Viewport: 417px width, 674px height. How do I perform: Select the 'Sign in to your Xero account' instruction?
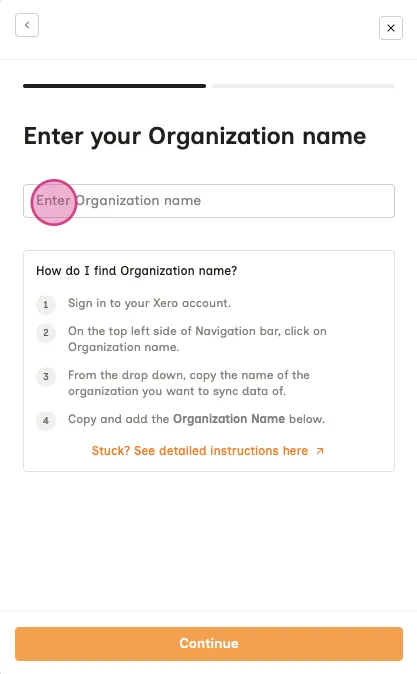149,303
